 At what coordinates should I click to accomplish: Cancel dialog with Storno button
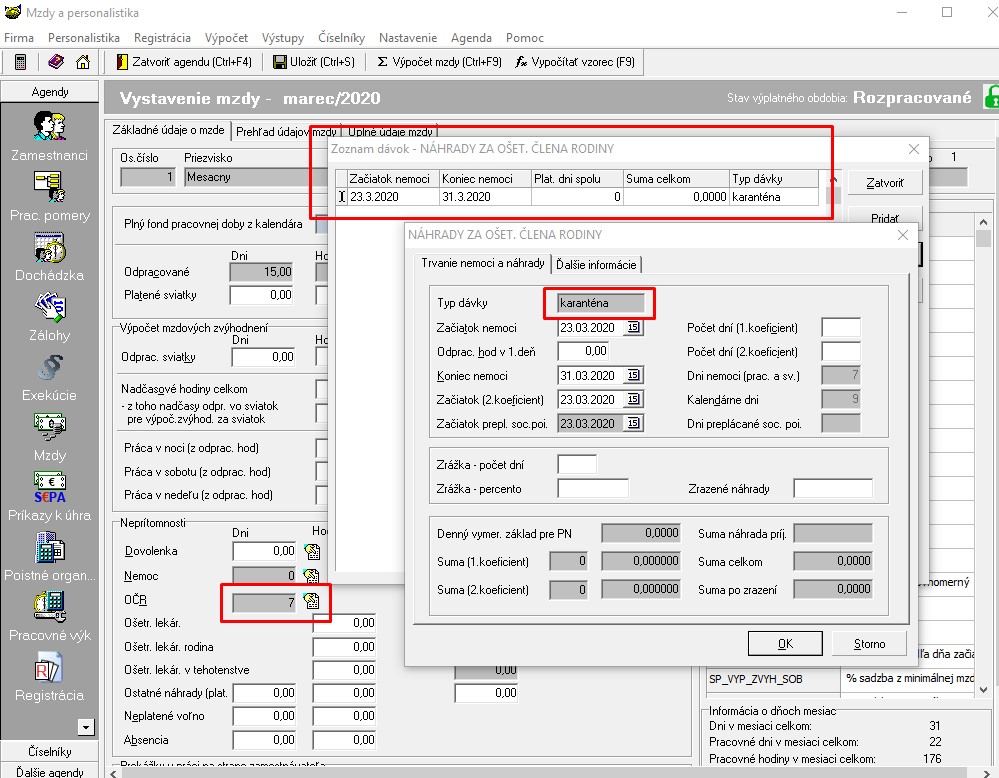[869, 644]
